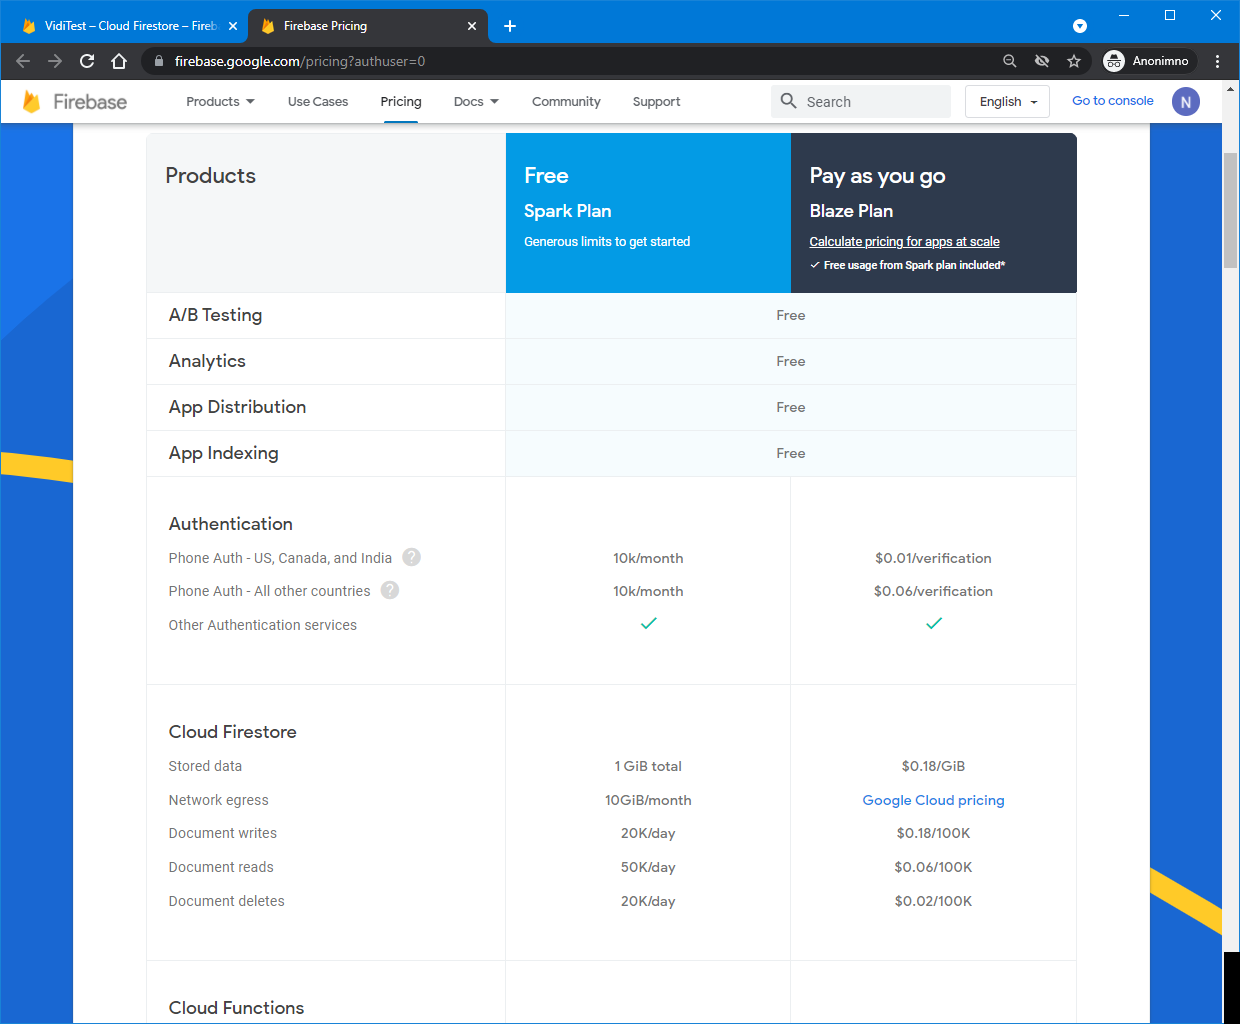Image resolution: width=1240 pixels, height=1024 pixels.
Task: Click the '$0.01/verification' price
Action: 933,558
